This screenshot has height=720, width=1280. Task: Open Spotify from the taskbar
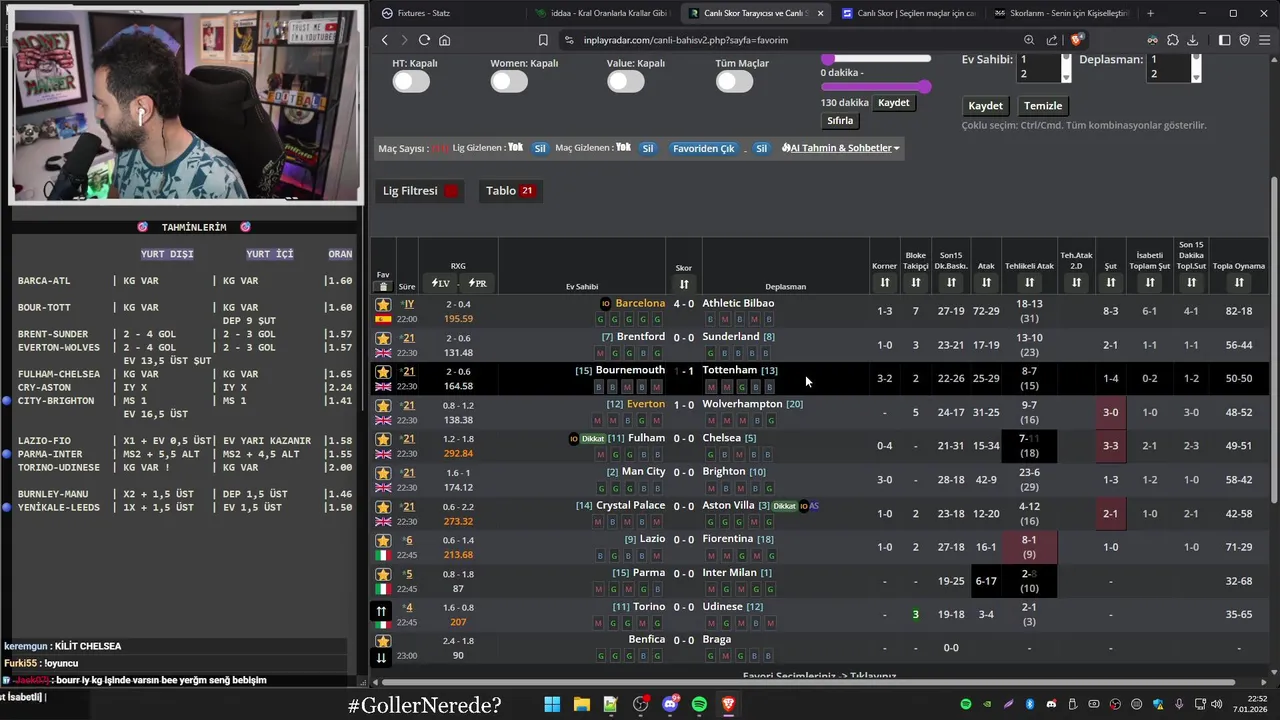coord(699,704)
